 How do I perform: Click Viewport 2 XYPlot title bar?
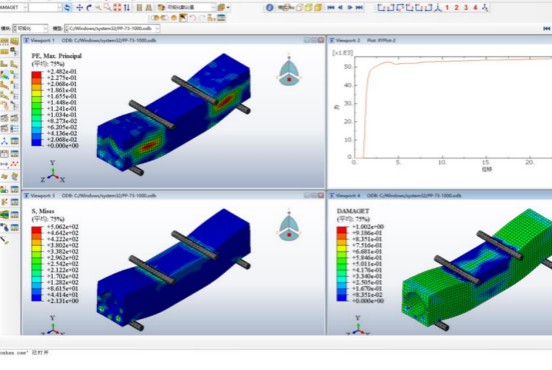pyautogui.click(x=440, y=40)
